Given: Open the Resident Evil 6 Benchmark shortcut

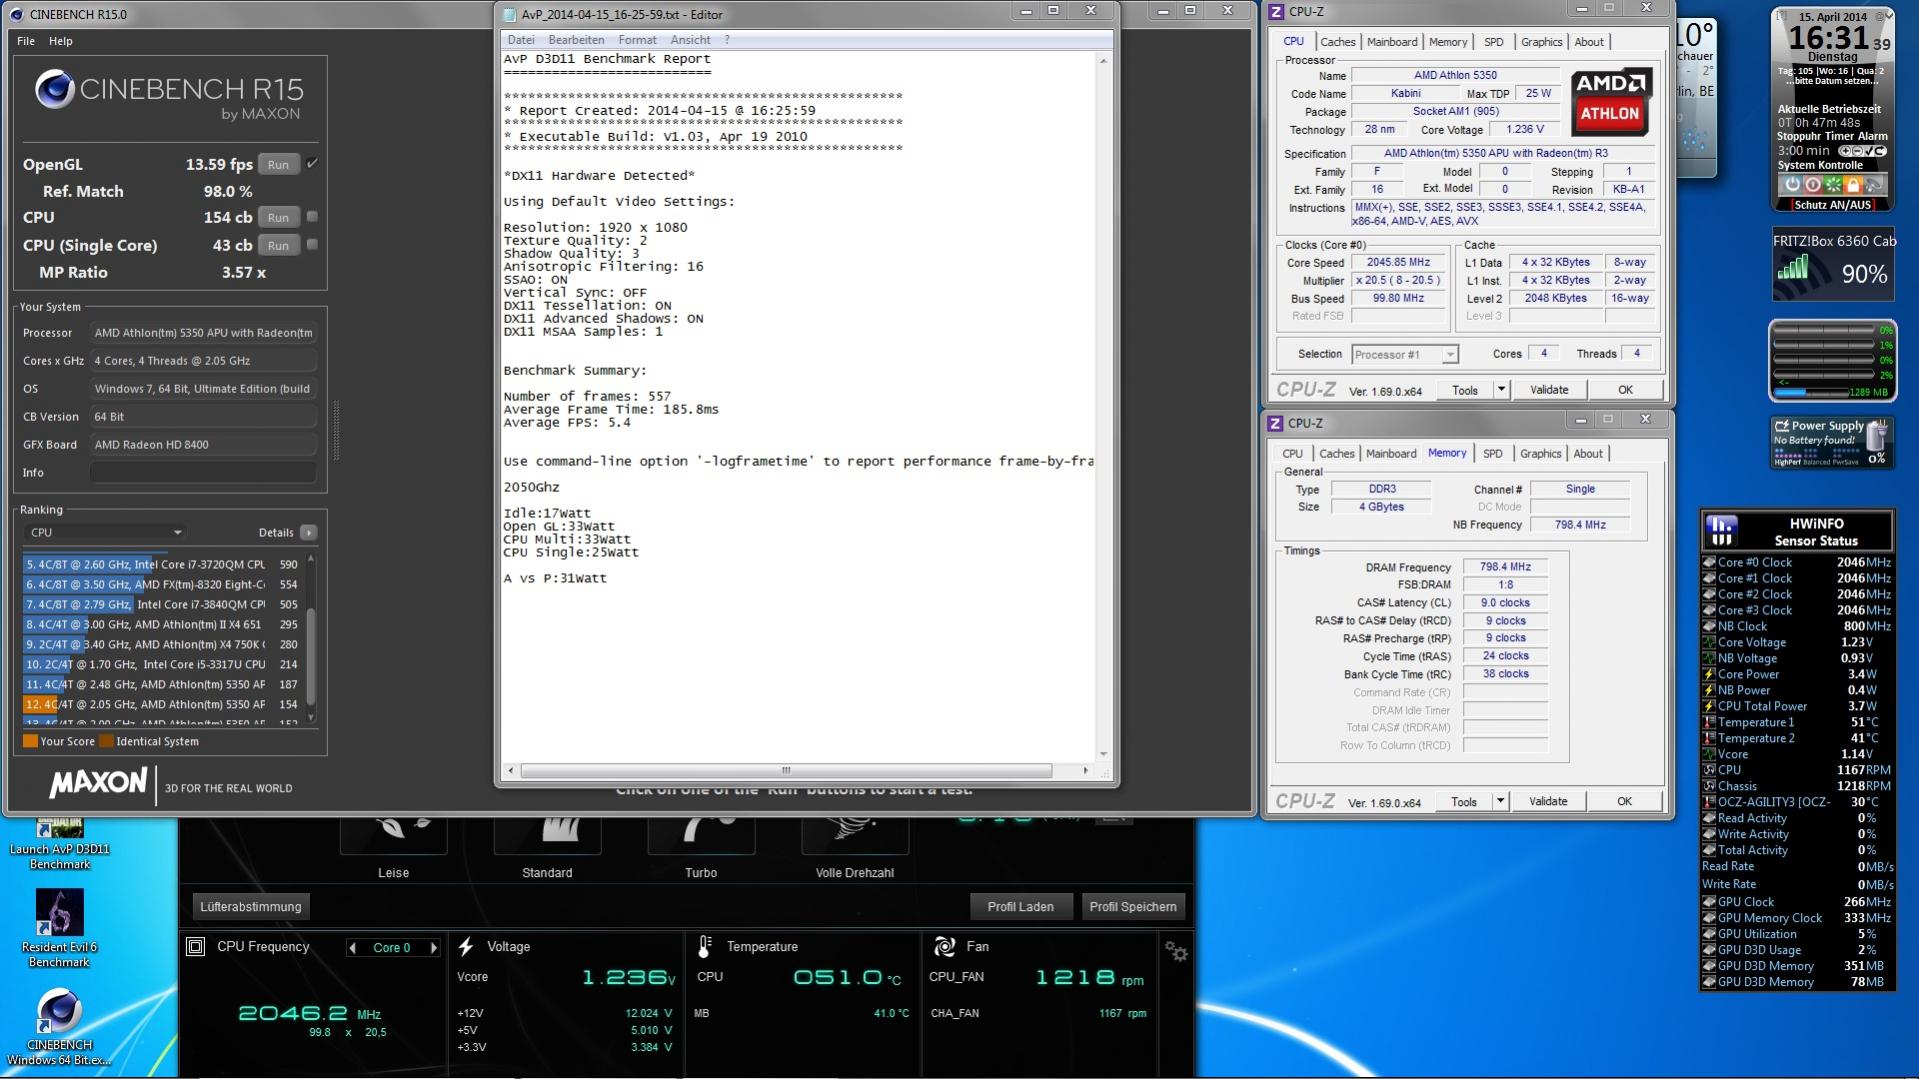Looking at the screenshot, I should point(59,928).
